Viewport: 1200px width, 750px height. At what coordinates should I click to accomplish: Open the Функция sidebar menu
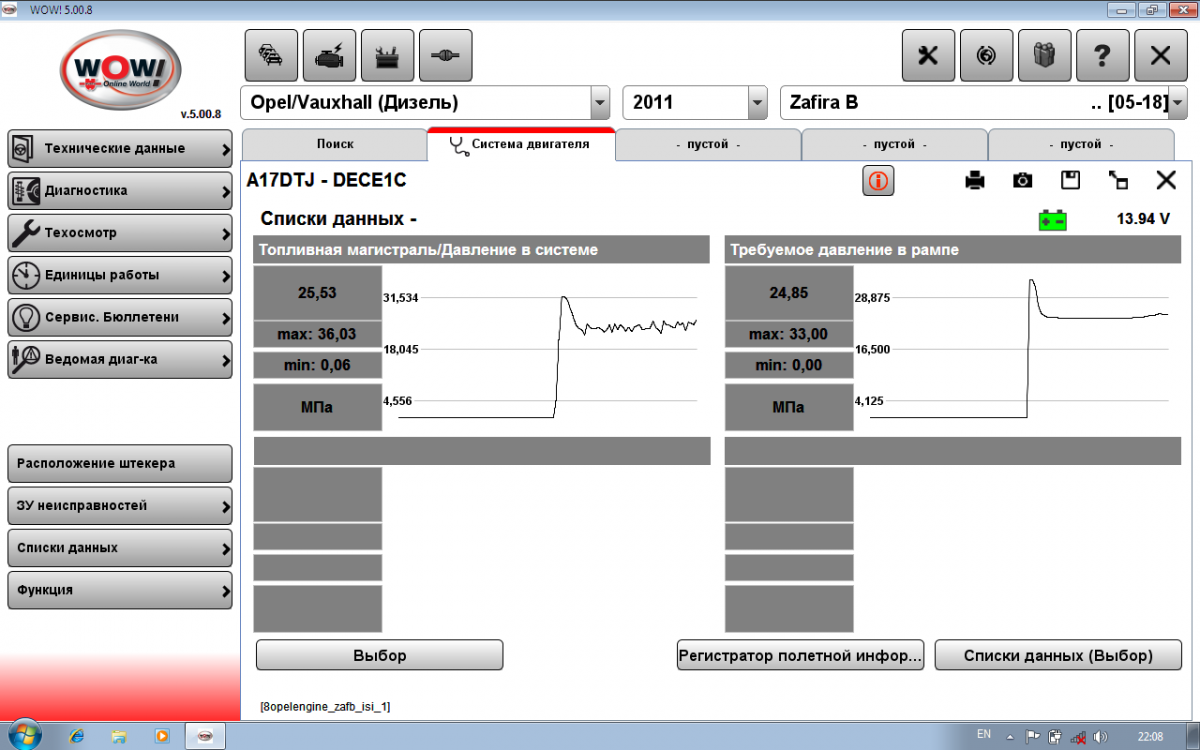point(120,589)
